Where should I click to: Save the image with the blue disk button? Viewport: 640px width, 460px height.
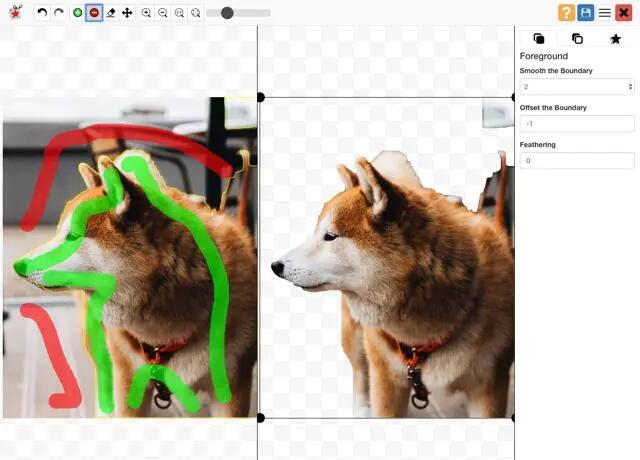[x=585, y=13]
